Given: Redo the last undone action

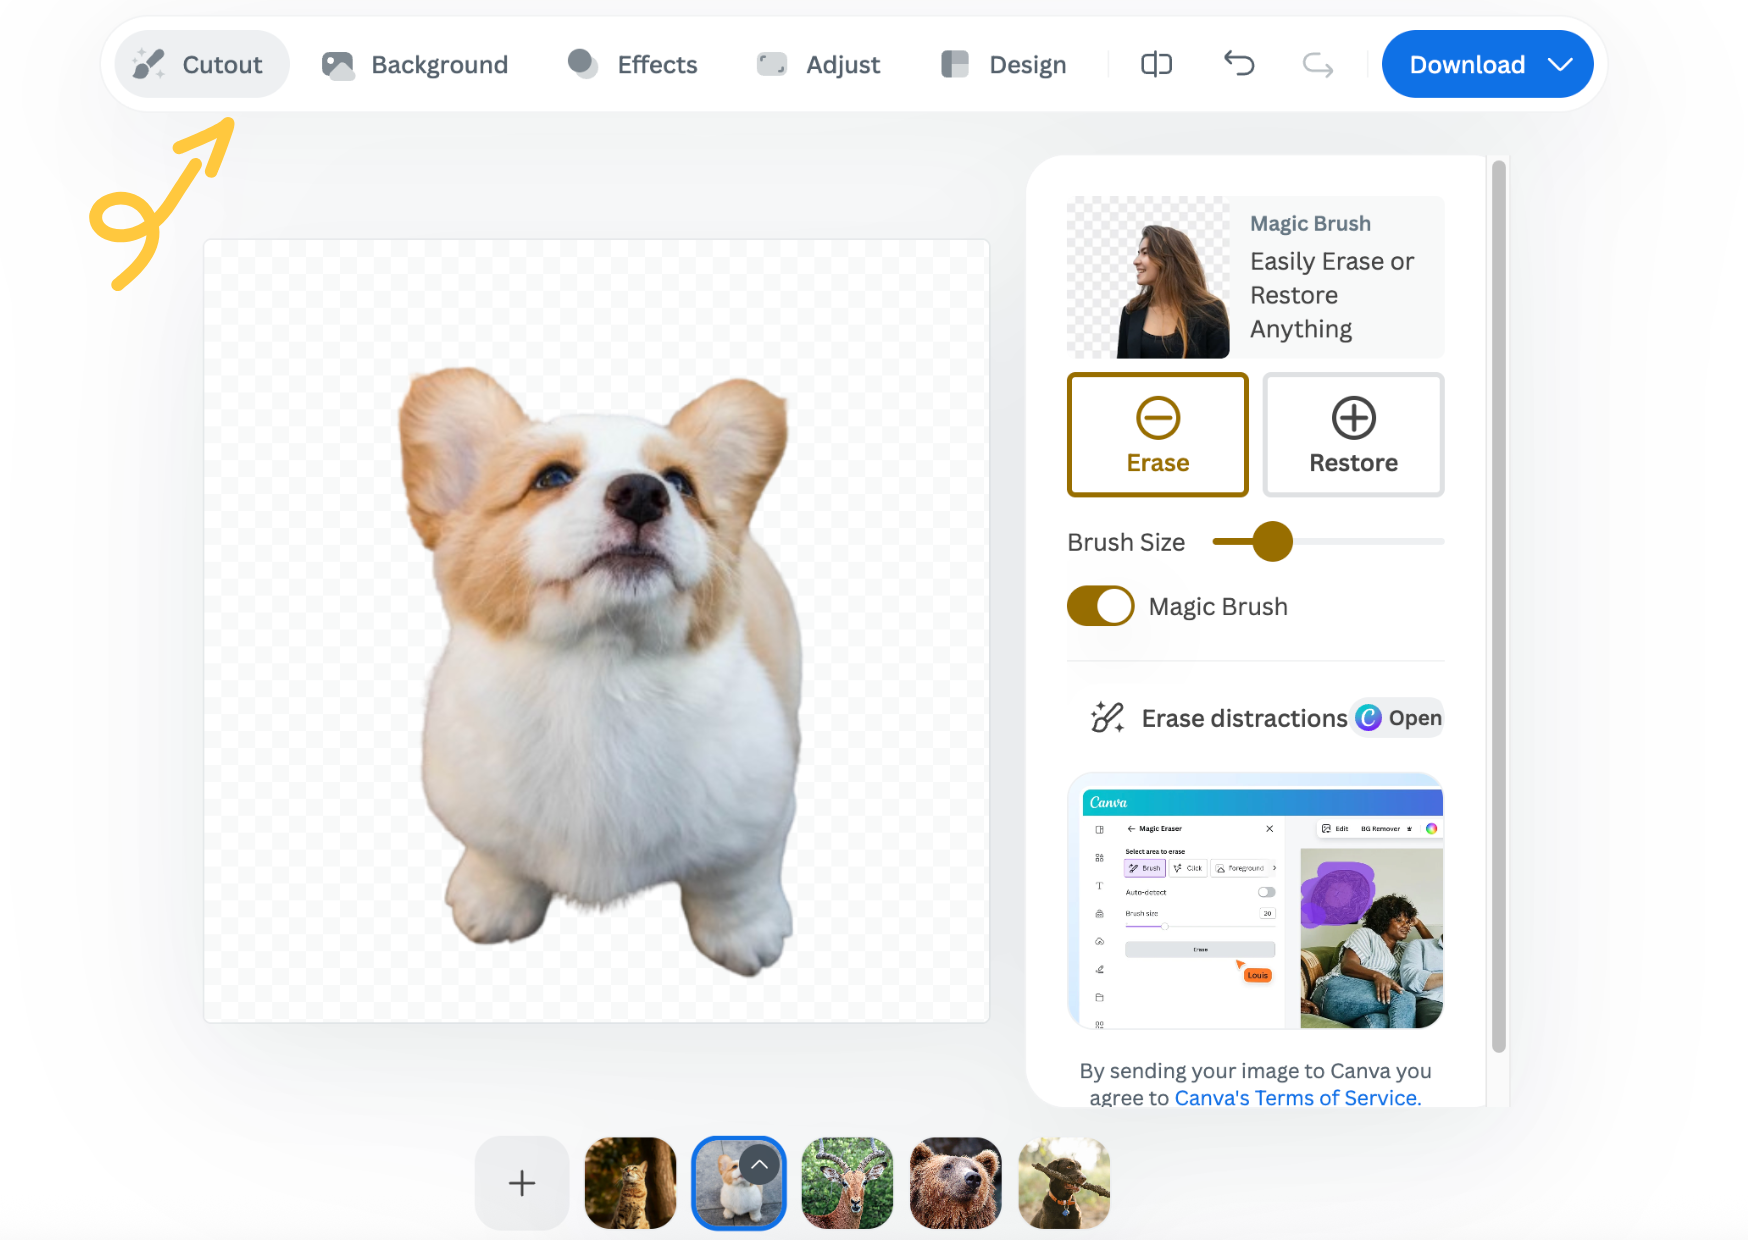Looking at the screenshot, I should (1318, 65).
